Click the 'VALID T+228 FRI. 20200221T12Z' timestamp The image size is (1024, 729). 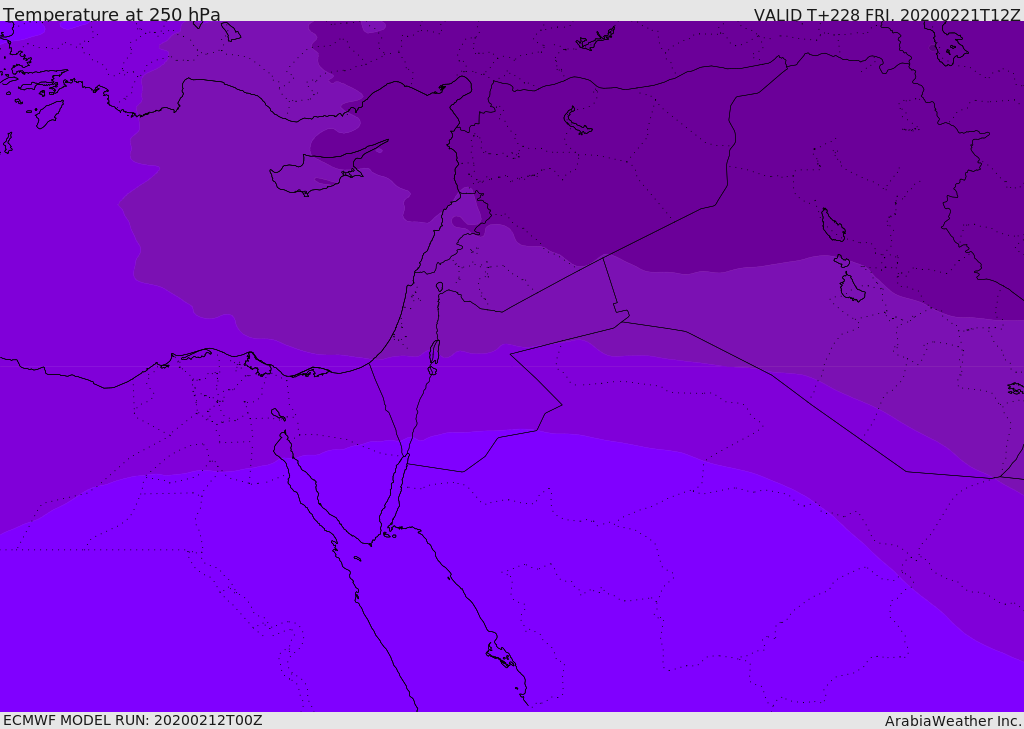click(x=887, y=15)
